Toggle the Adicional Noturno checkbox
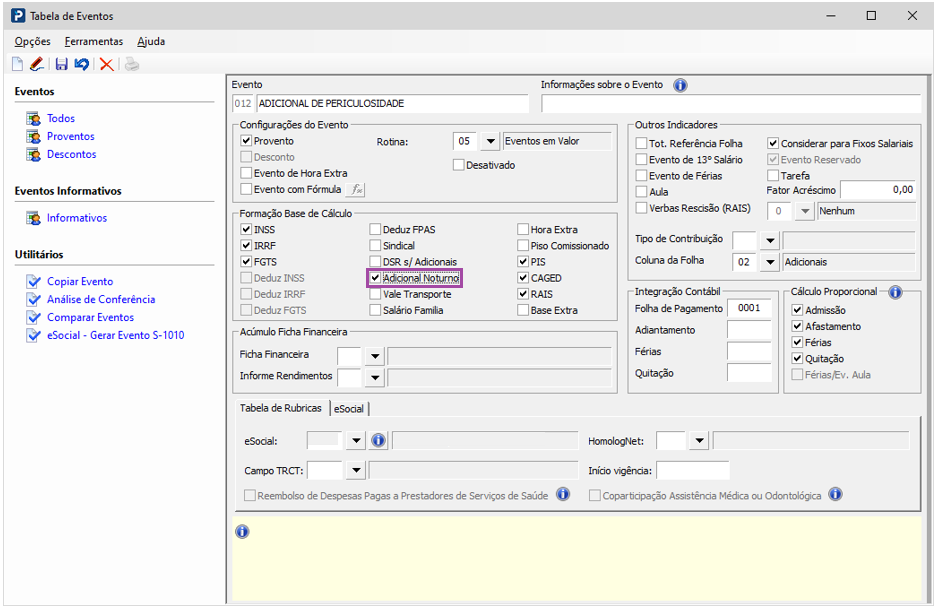Image resolution: width=937 pixels, height=609 pixels. 376,278
